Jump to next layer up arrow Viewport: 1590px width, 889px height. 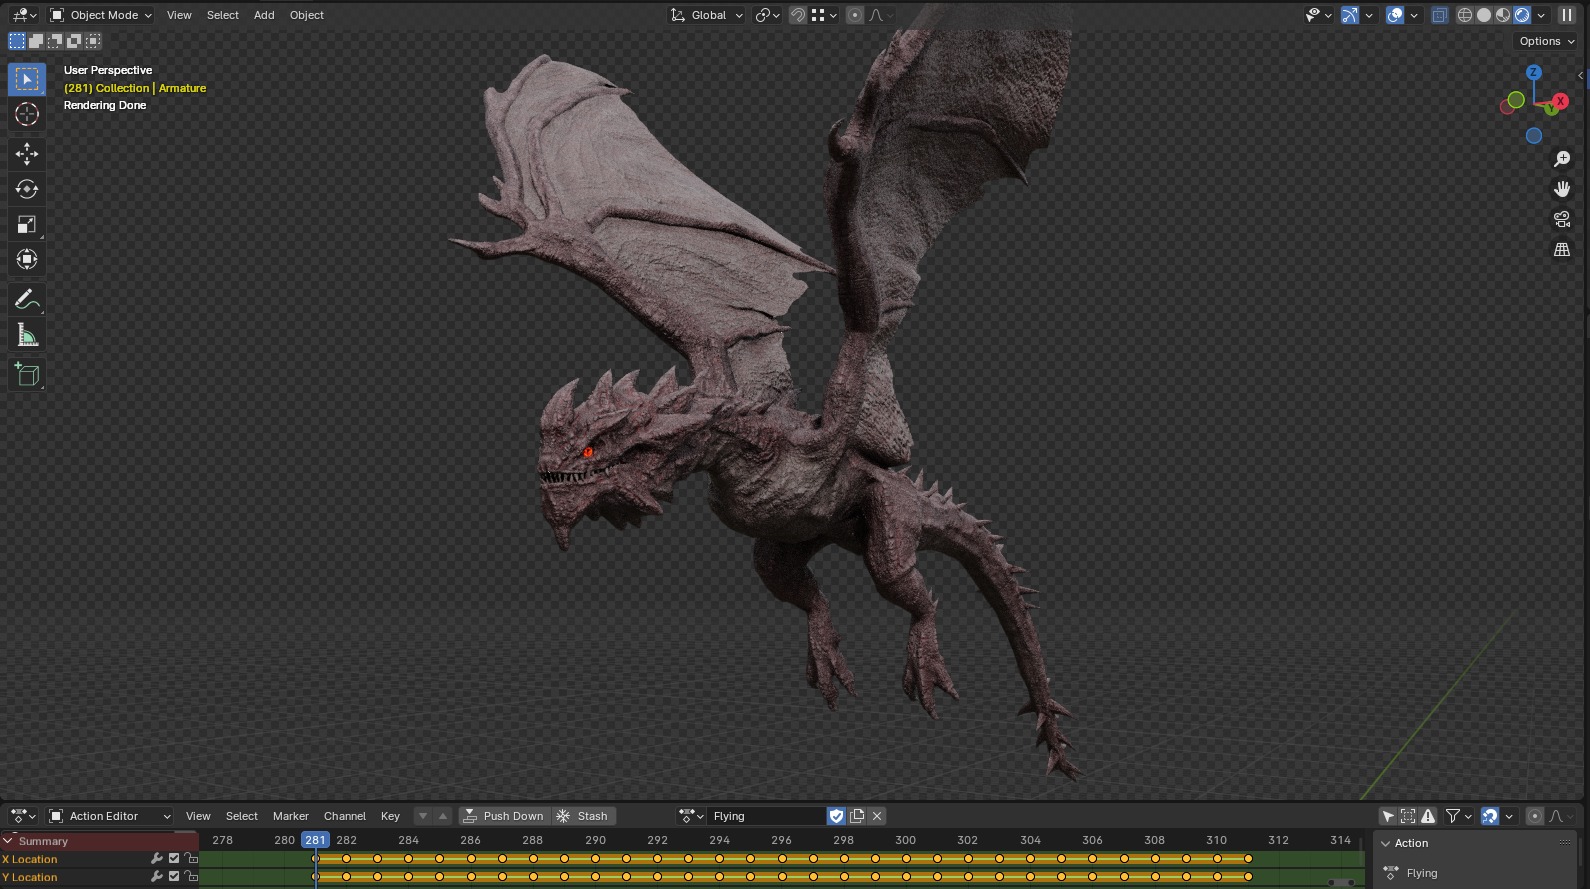pos(443,816)
